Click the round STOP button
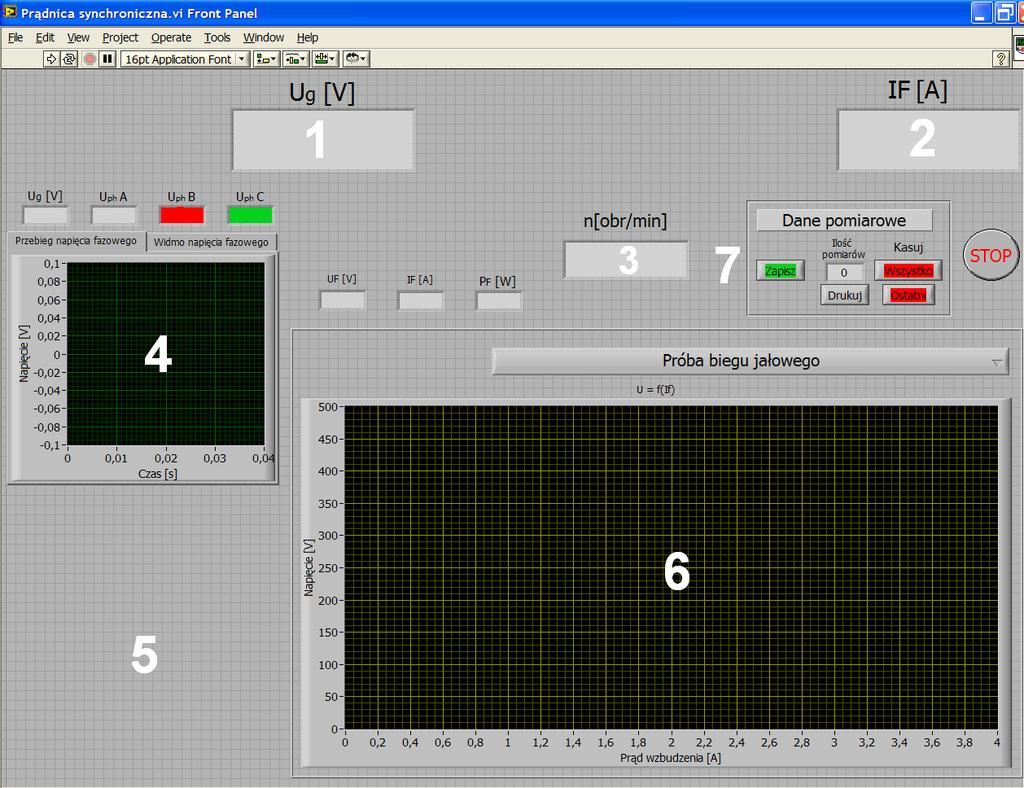Image resolution: width=1024 pixels, height=788 pixels. (991, 255)
